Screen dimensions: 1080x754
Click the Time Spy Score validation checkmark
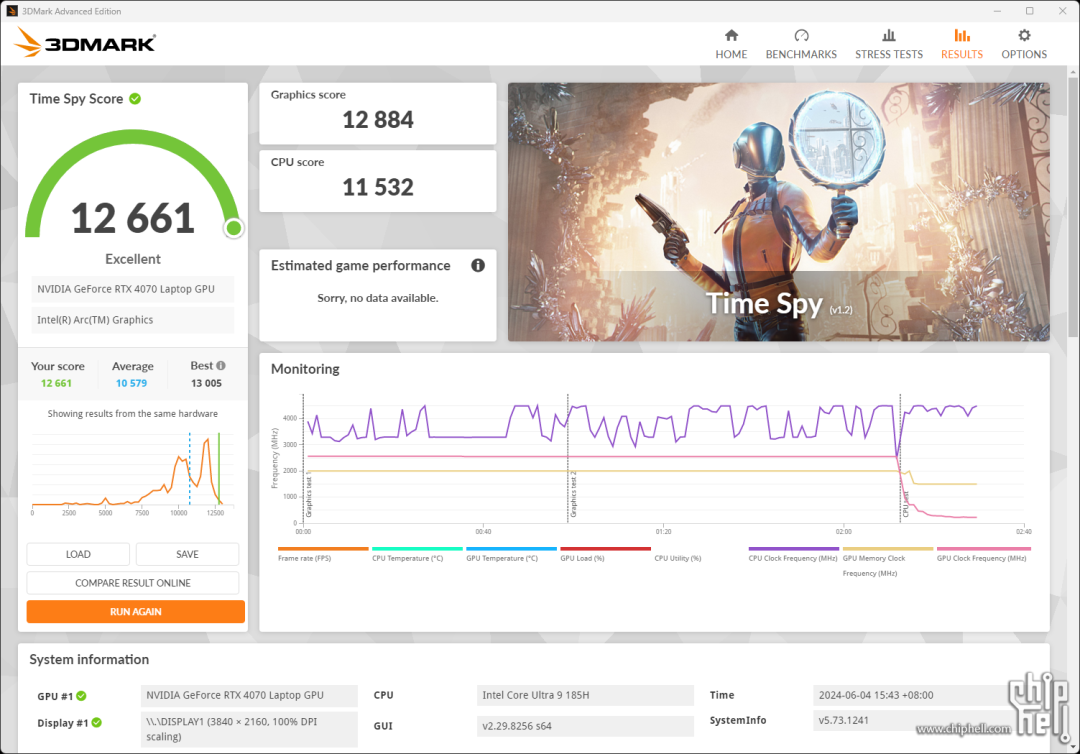pyautogui.click(x=135, y=98)
